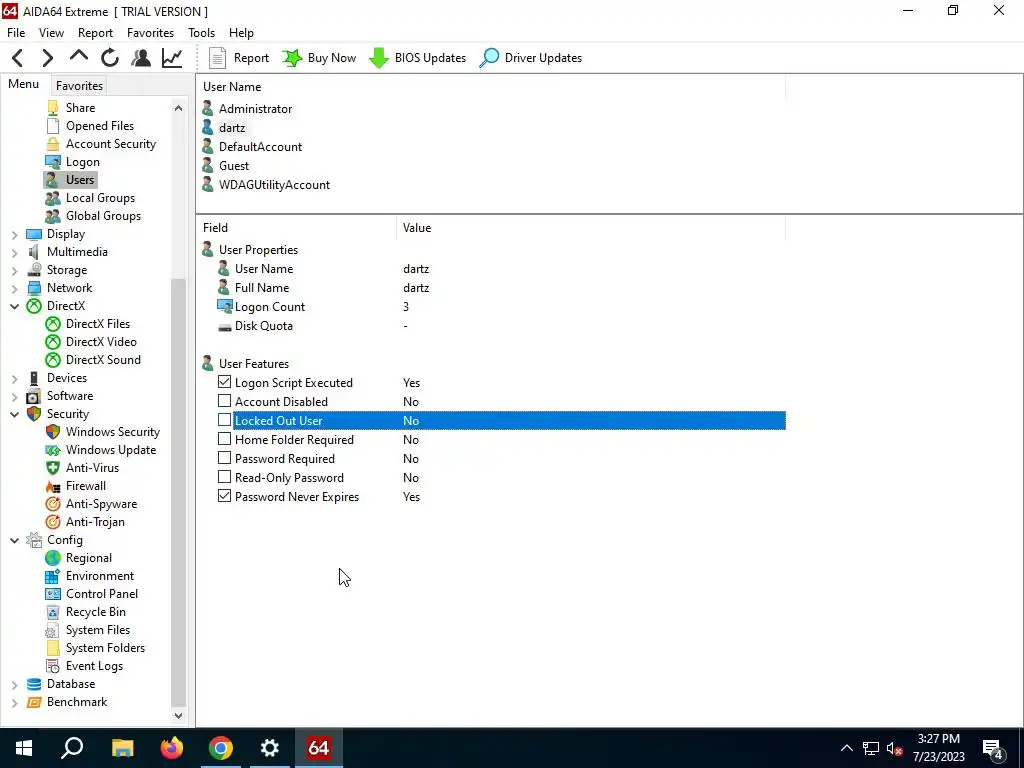Switch to the Favorites tab in sidebar
This screenshot has height=768, width=1024.
pos(79,86)
